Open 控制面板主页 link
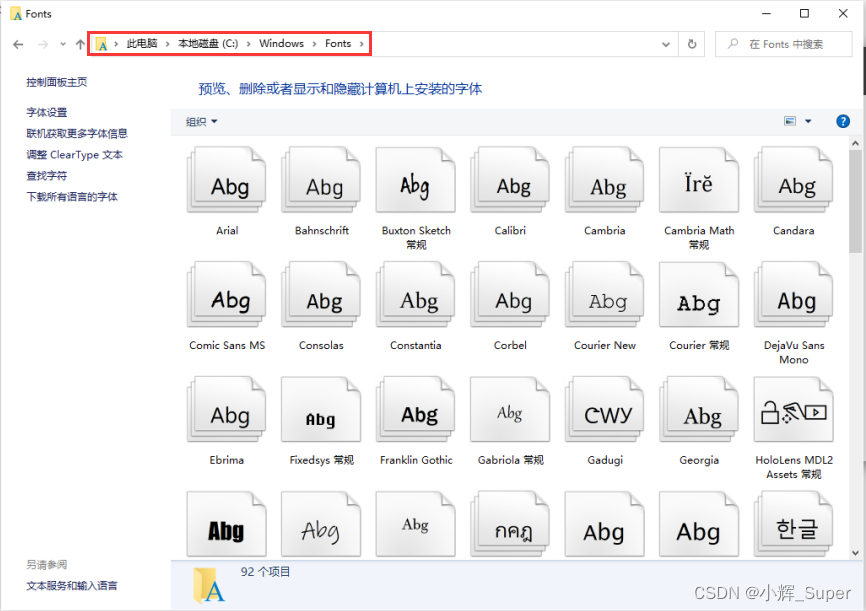Viewport: 866px width, 611px height. pyautogui.click(x=57, y=82)
